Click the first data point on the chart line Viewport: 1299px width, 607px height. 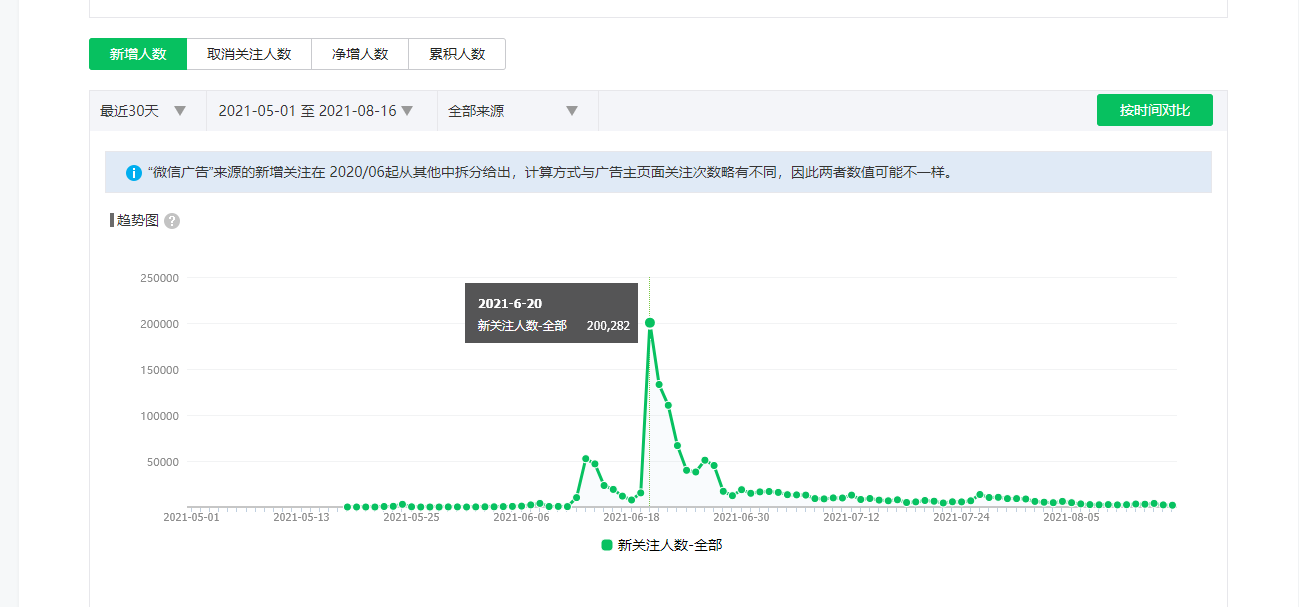347,507
